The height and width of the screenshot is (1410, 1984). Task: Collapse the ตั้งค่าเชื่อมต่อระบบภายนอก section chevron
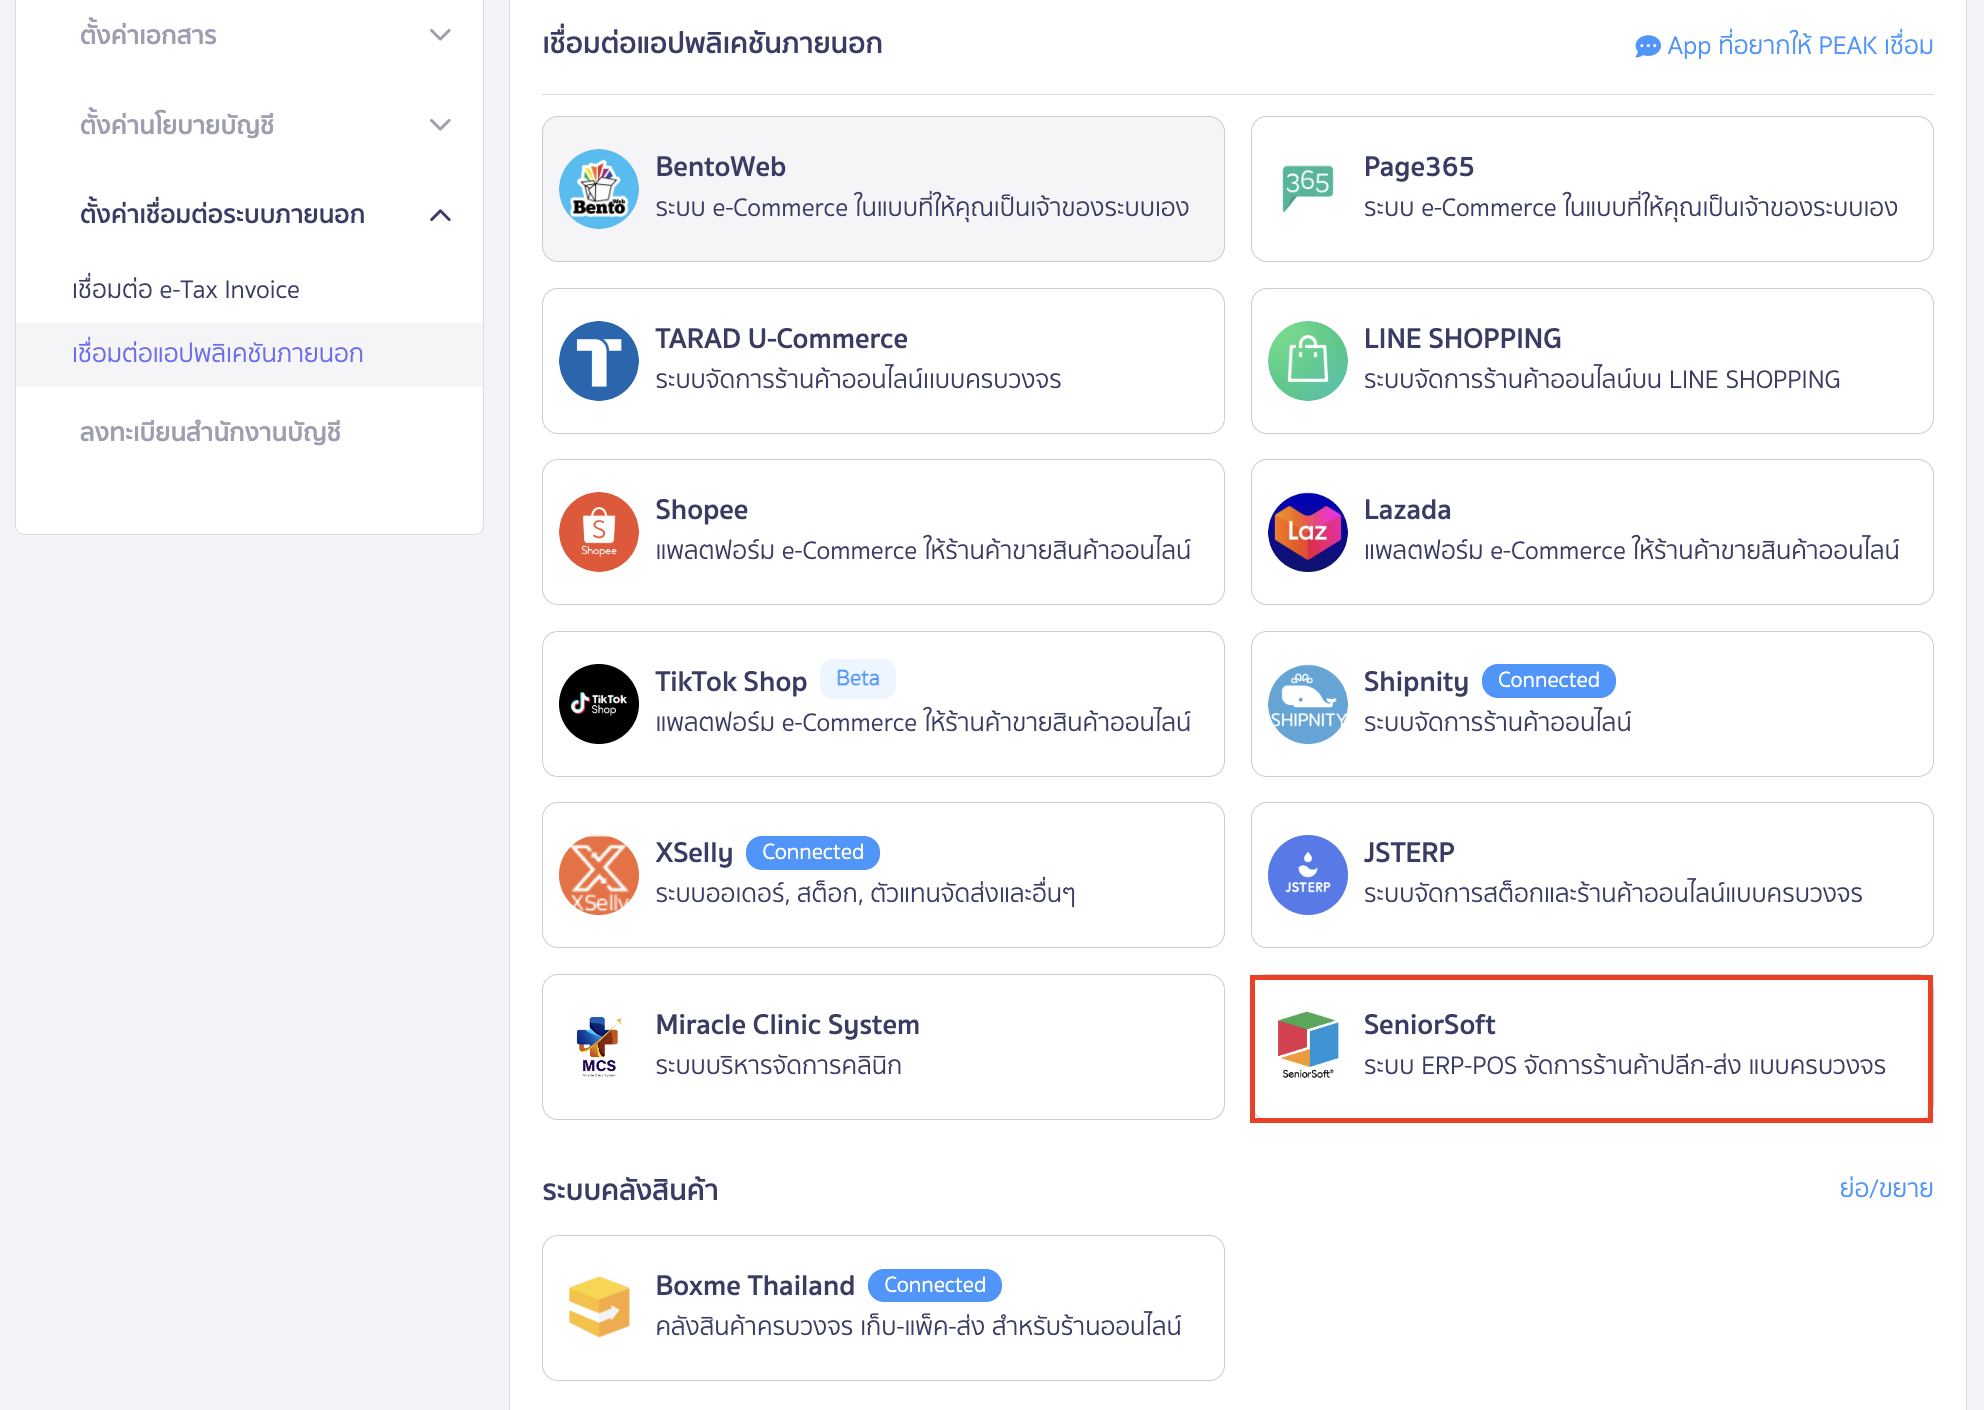[440, 215]
